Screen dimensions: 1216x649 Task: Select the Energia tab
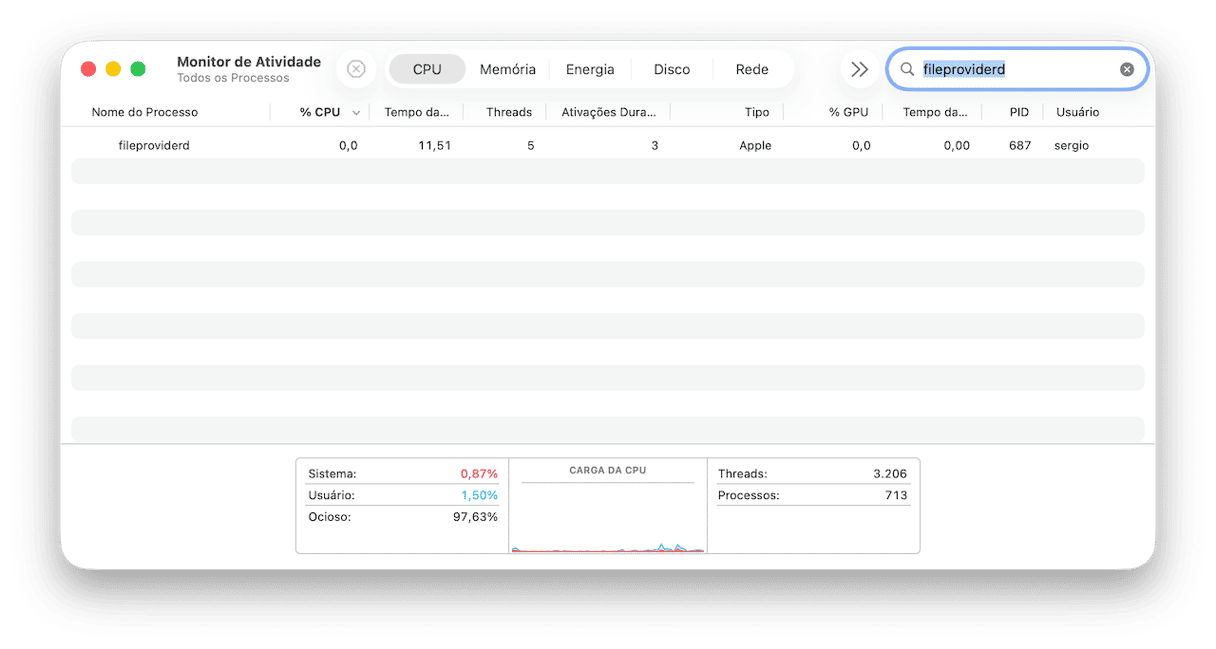[590, 69]
